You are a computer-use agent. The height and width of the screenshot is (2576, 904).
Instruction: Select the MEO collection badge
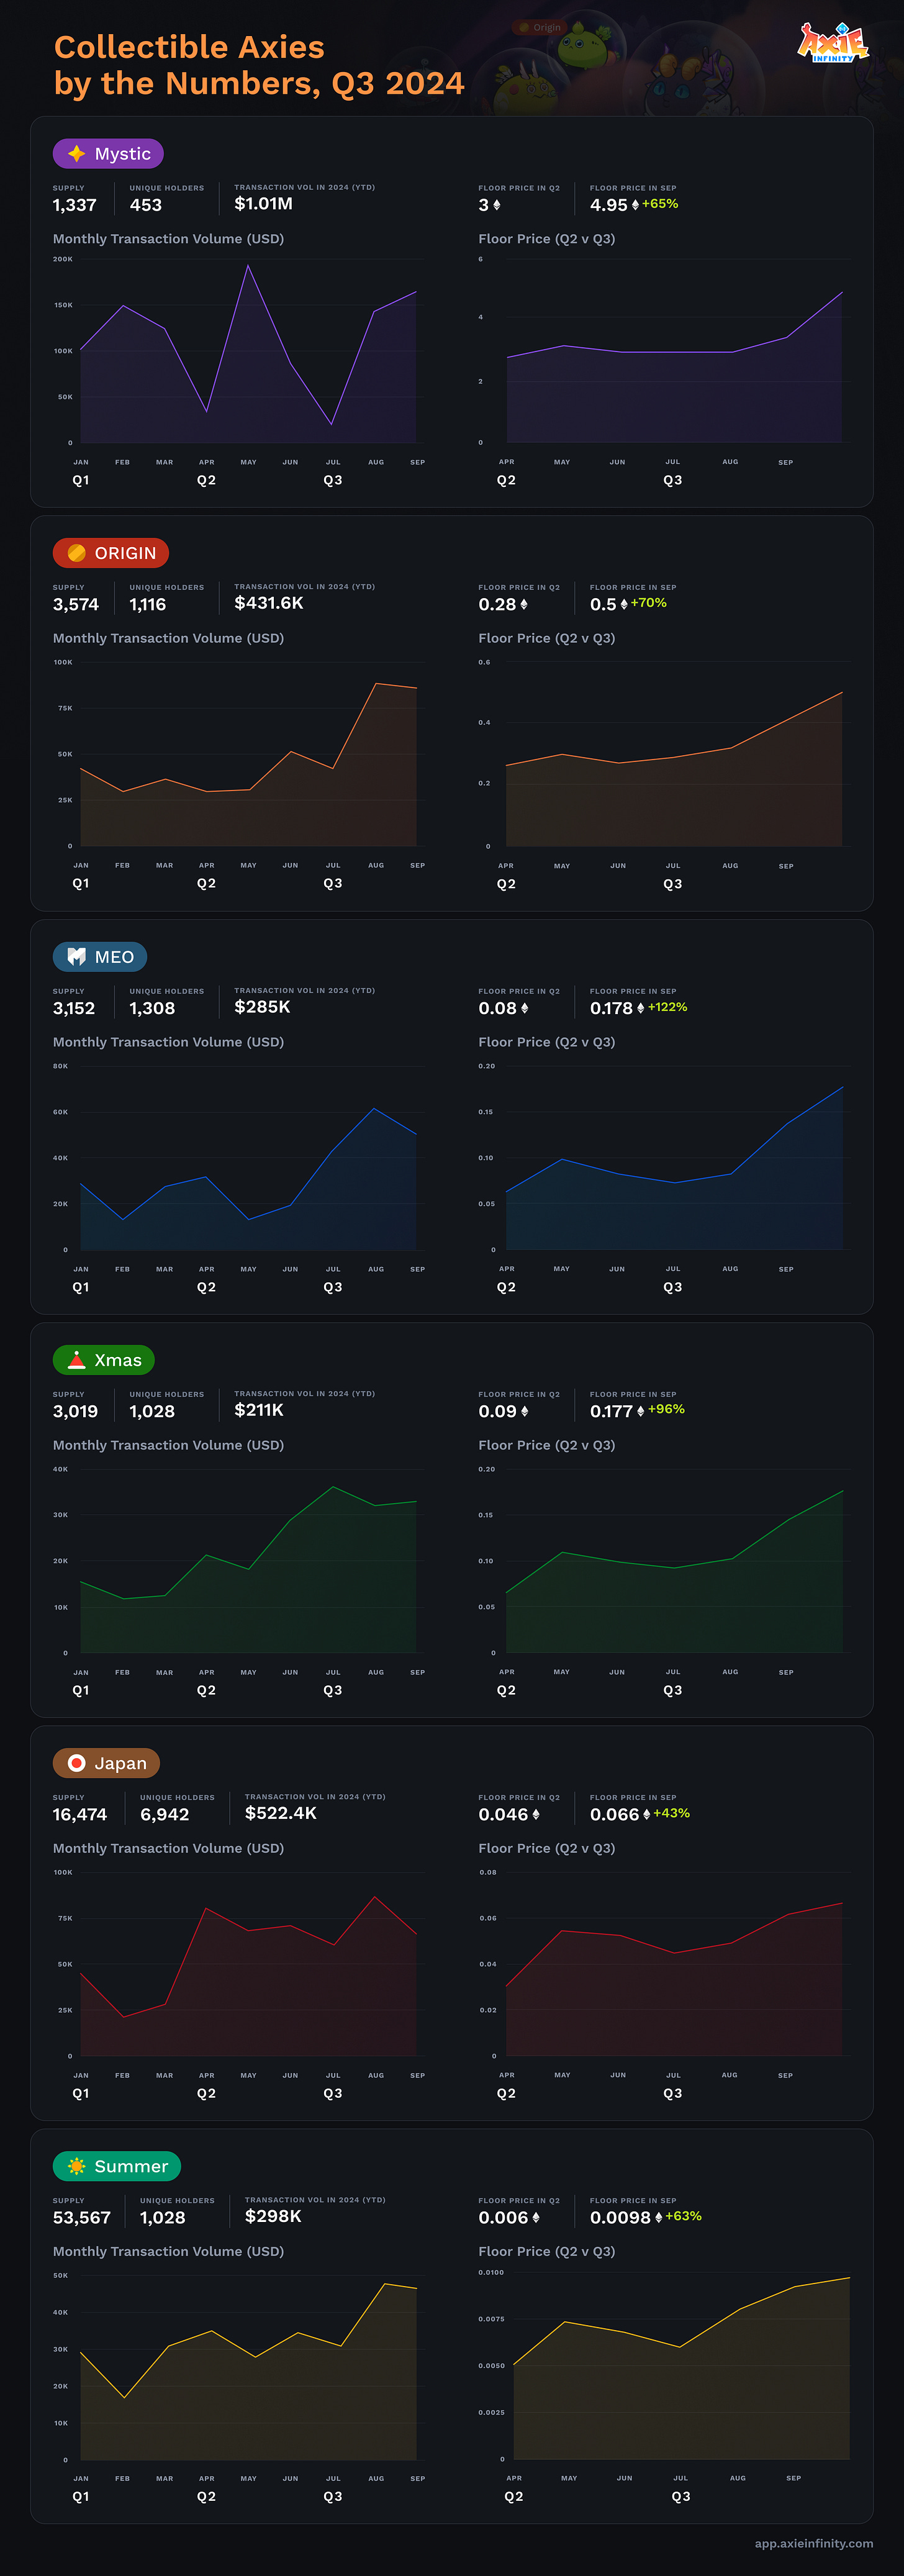point(100,957)
